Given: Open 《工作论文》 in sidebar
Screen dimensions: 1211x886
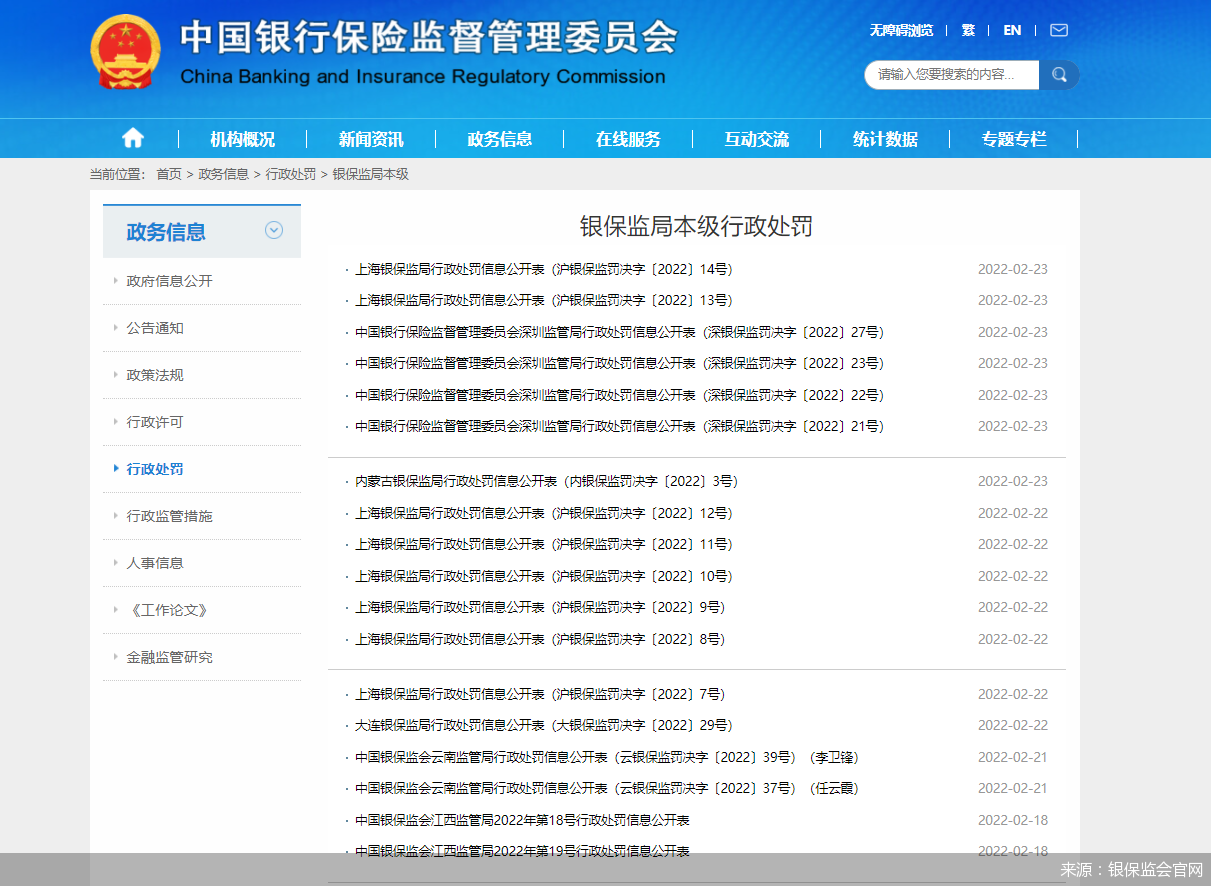Looking at the screenshot, I should coord(167,610).
